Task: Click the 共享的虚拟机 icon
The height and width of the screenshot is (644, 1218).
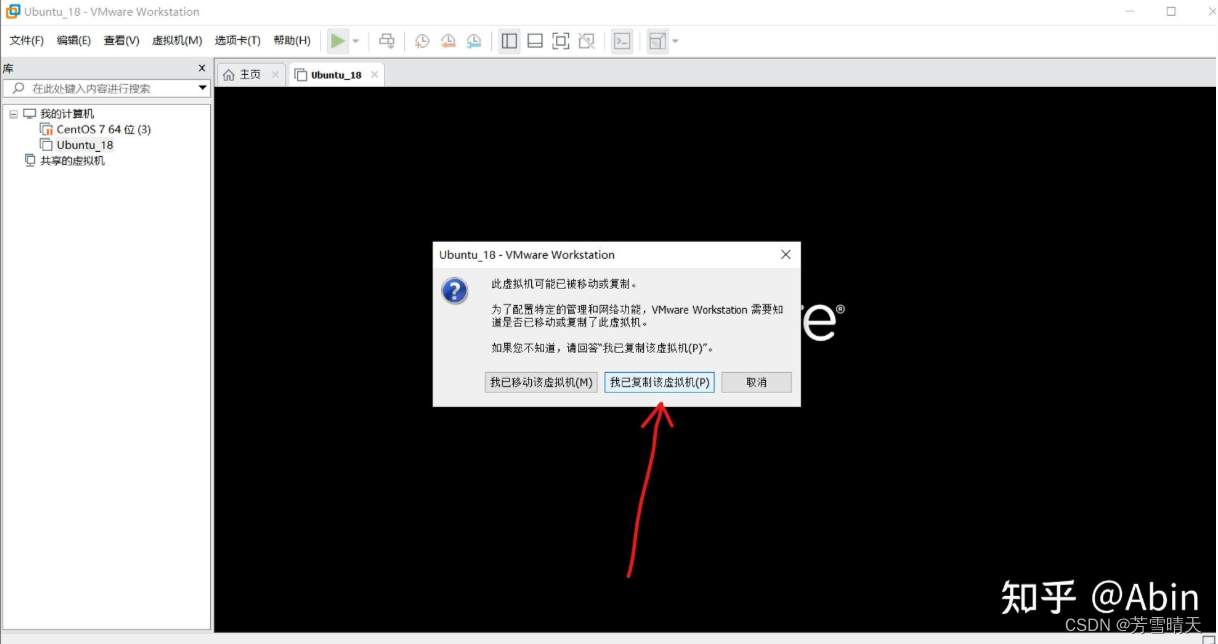Action: tap(30, 160)
